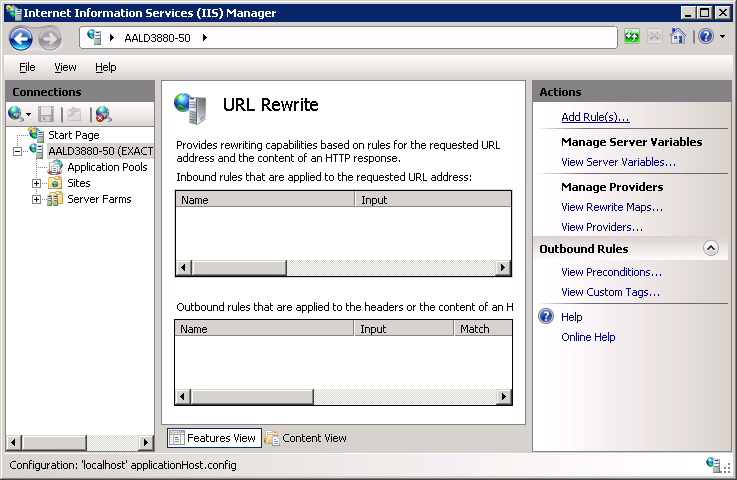
Task: Click the Application Pools icon
Action: tap(55, 167)
